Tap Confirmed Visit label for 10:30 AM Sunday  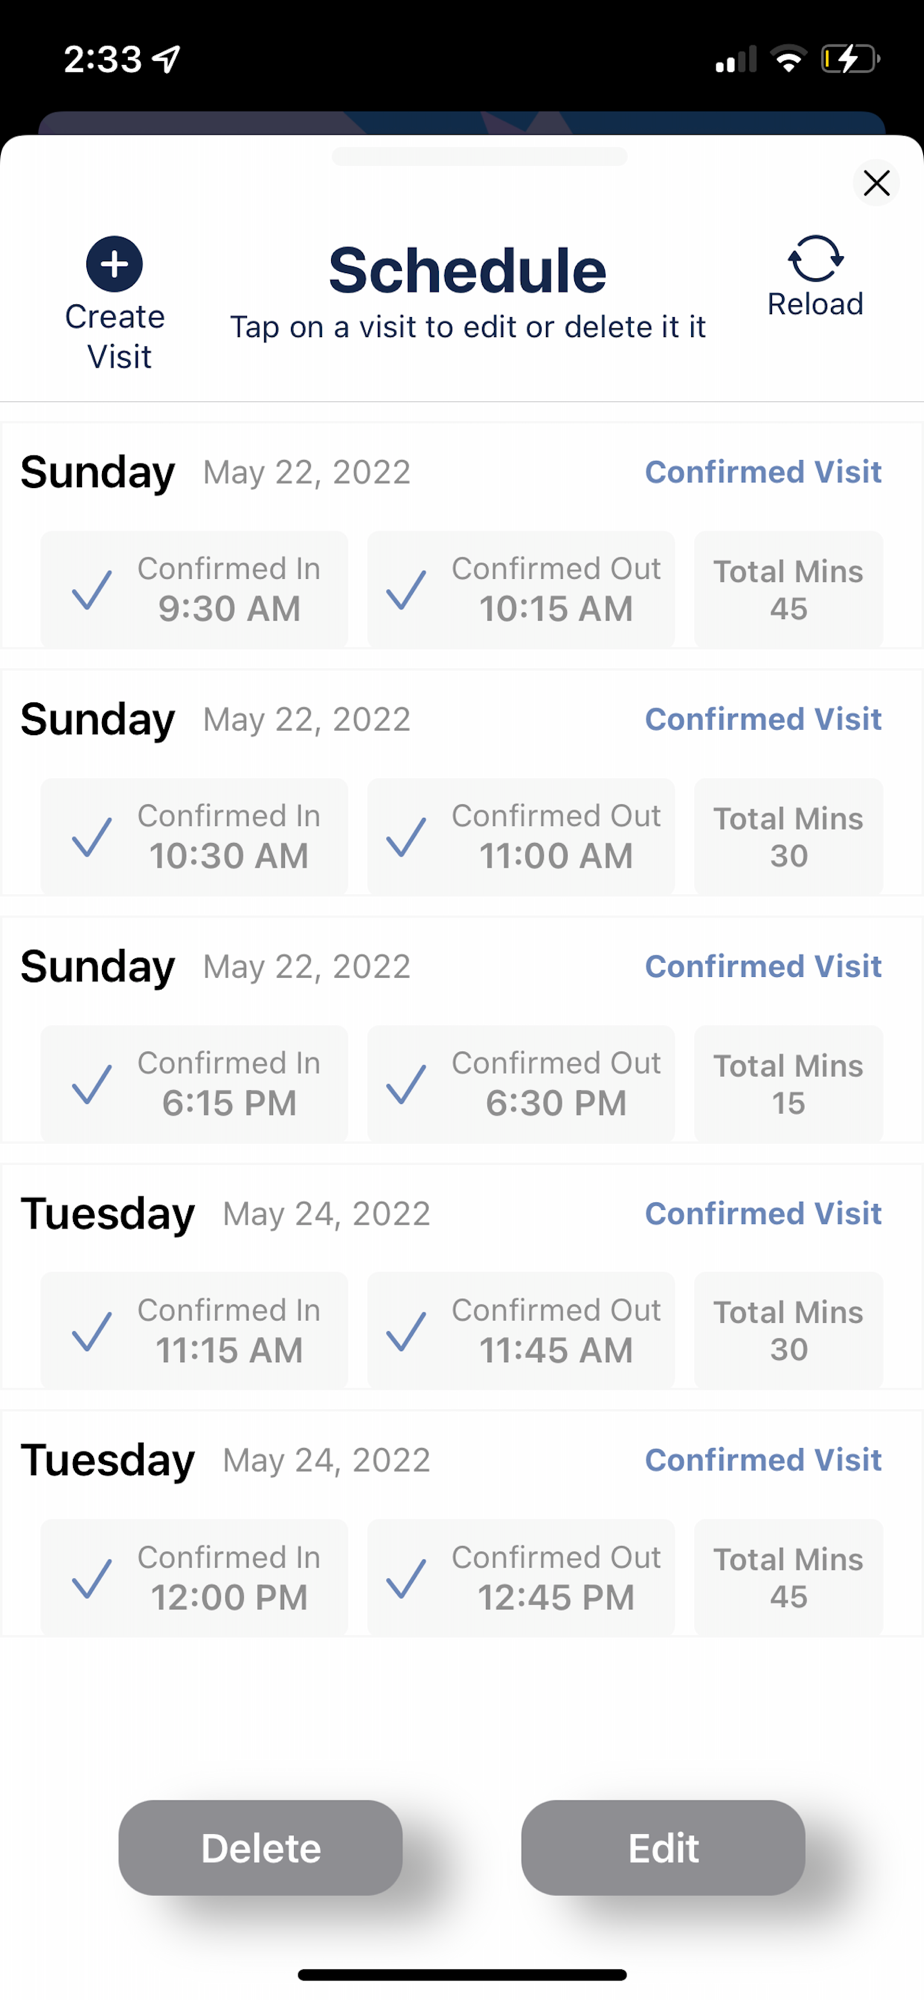(763, 719)
